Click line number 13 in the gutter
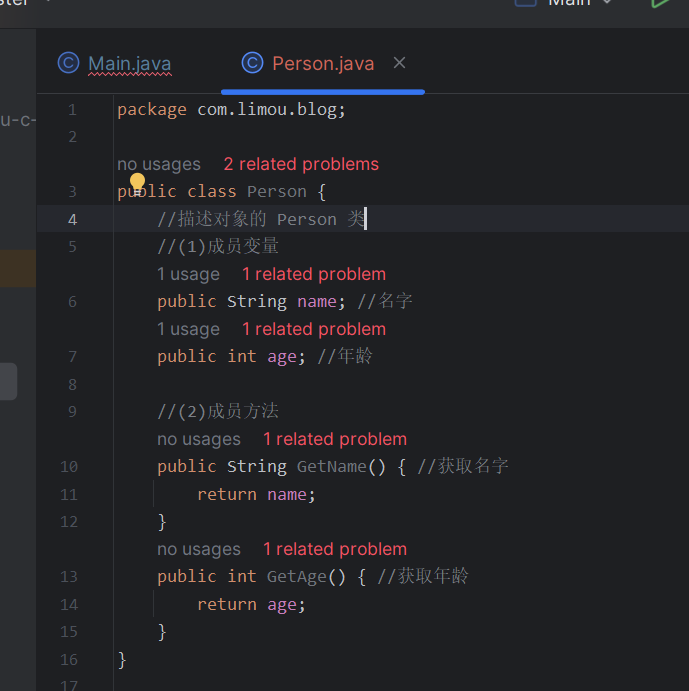This screenshot has height=691, width=689. (68, 576)
